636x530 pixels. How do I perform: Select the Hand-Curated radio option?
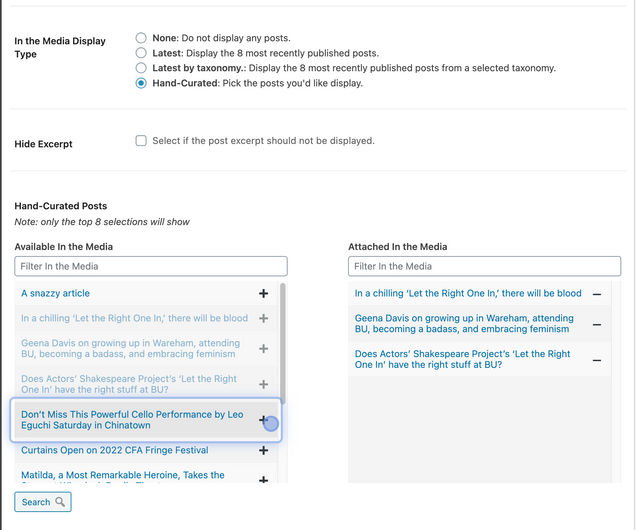click(141, 83)
